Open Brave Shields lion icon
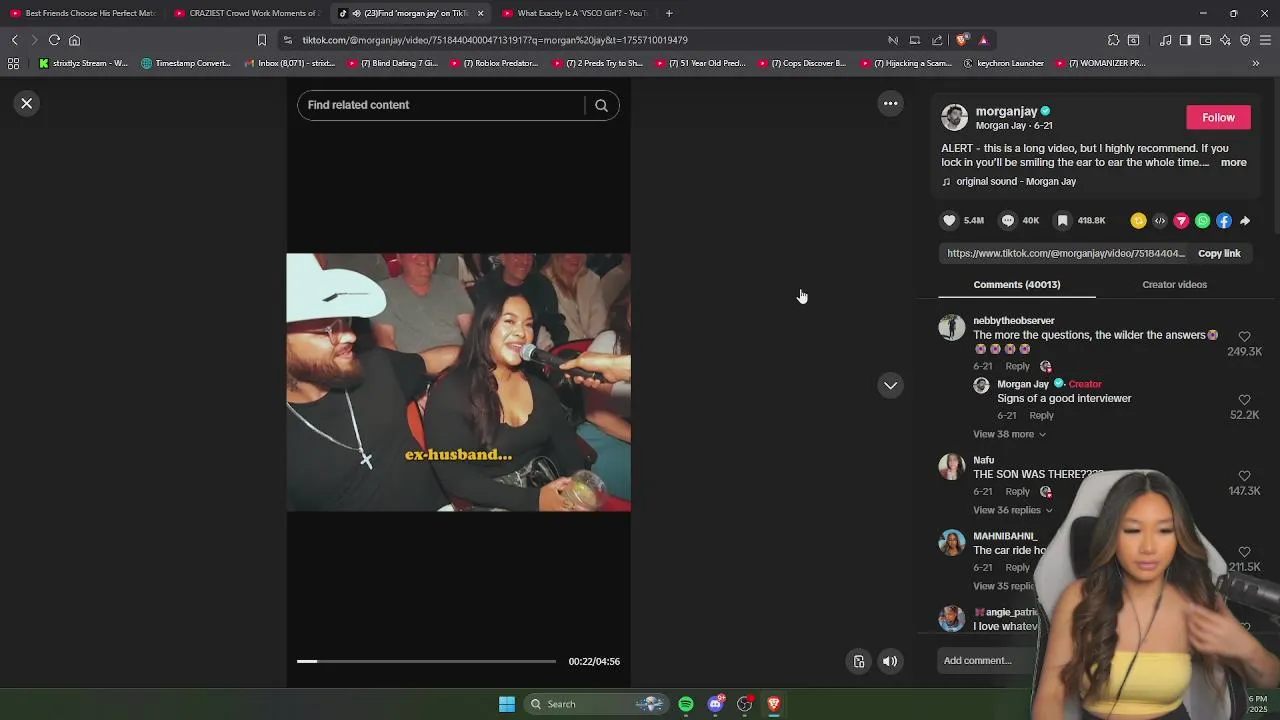This screenshot has width=1280, height=720. (962, 40)
